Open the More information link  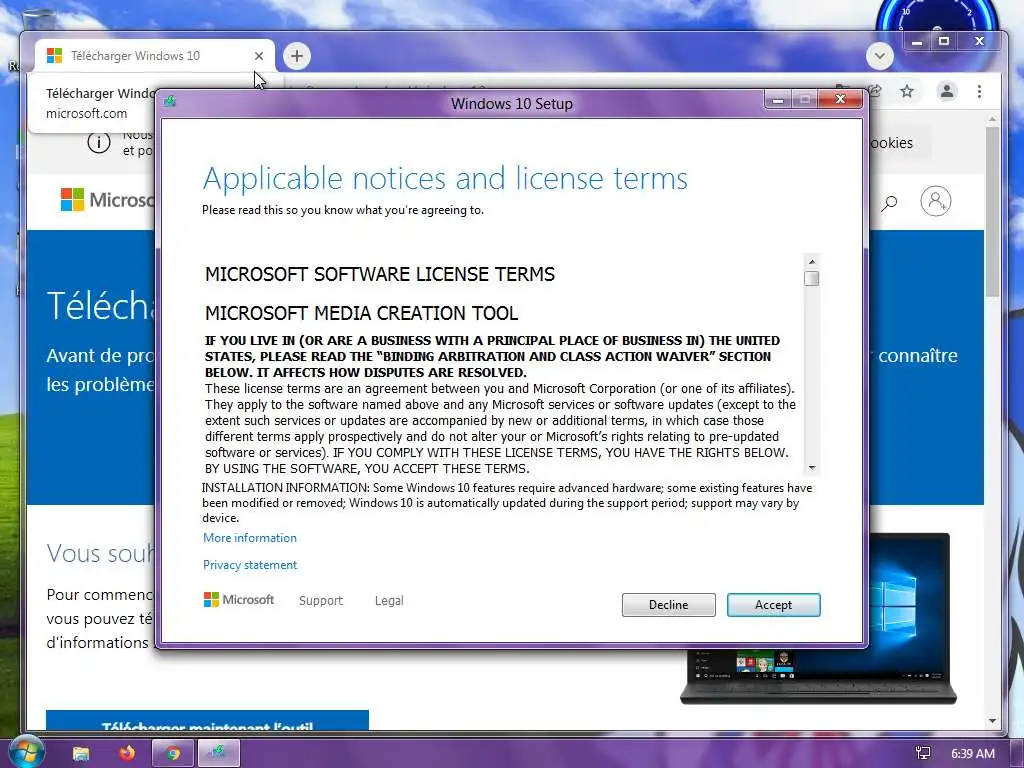[x=249, y=537]
